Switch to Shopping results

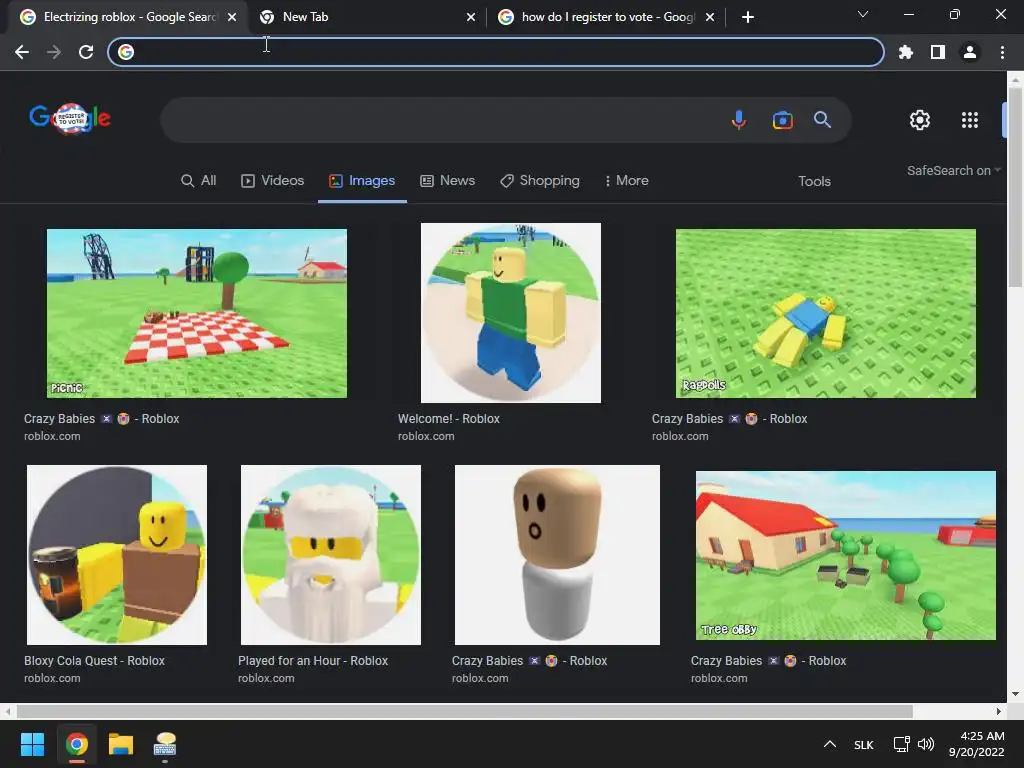tap(539, 181)
